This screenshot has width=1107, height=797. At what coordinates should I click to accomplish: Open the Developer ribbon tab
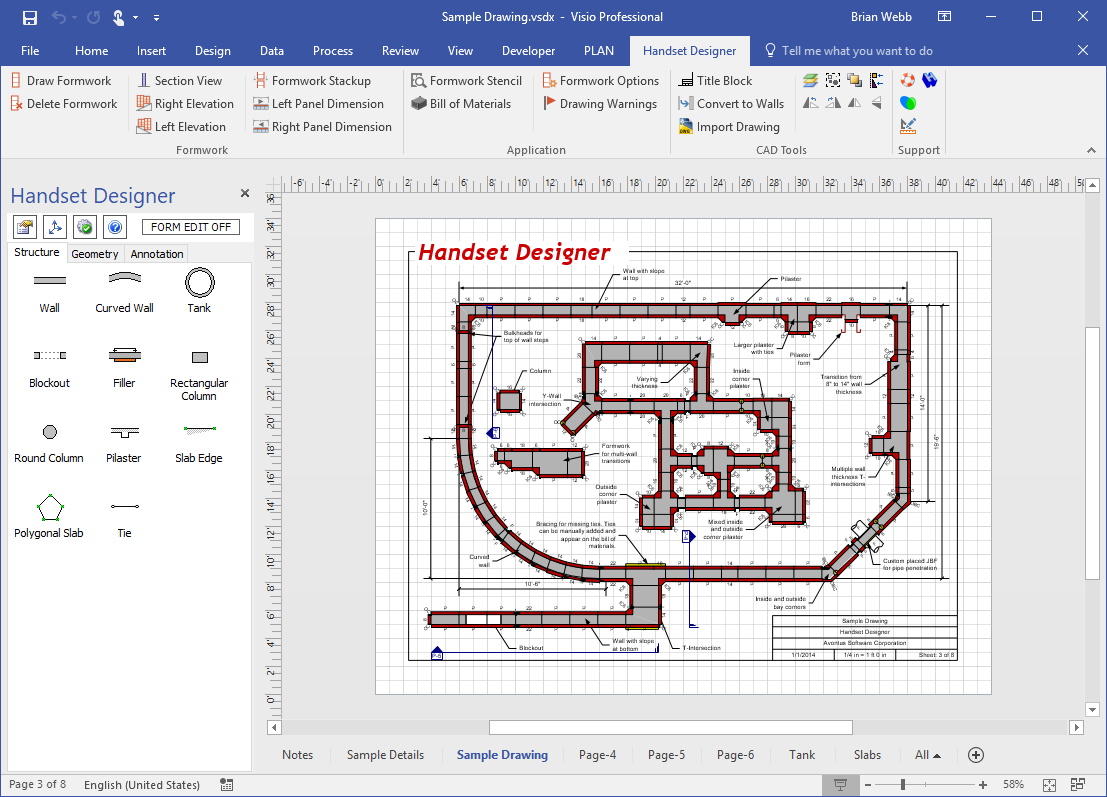528,51
